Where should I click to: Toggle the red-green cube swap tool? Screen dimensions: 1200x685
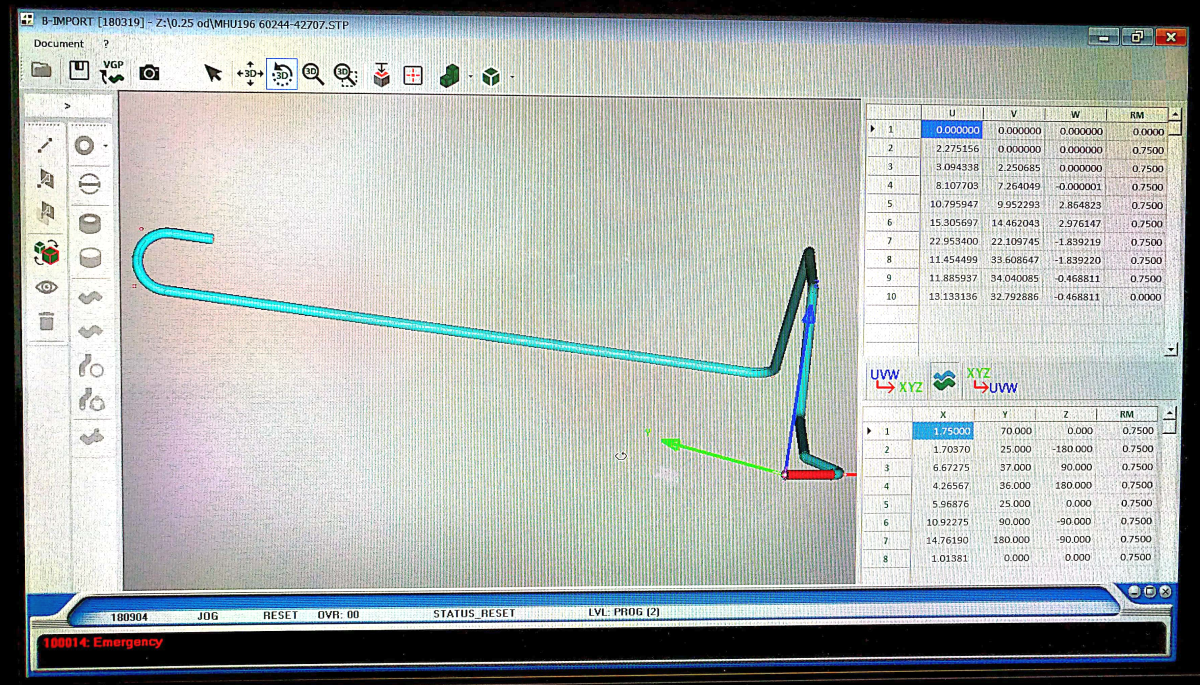(46, 252)
